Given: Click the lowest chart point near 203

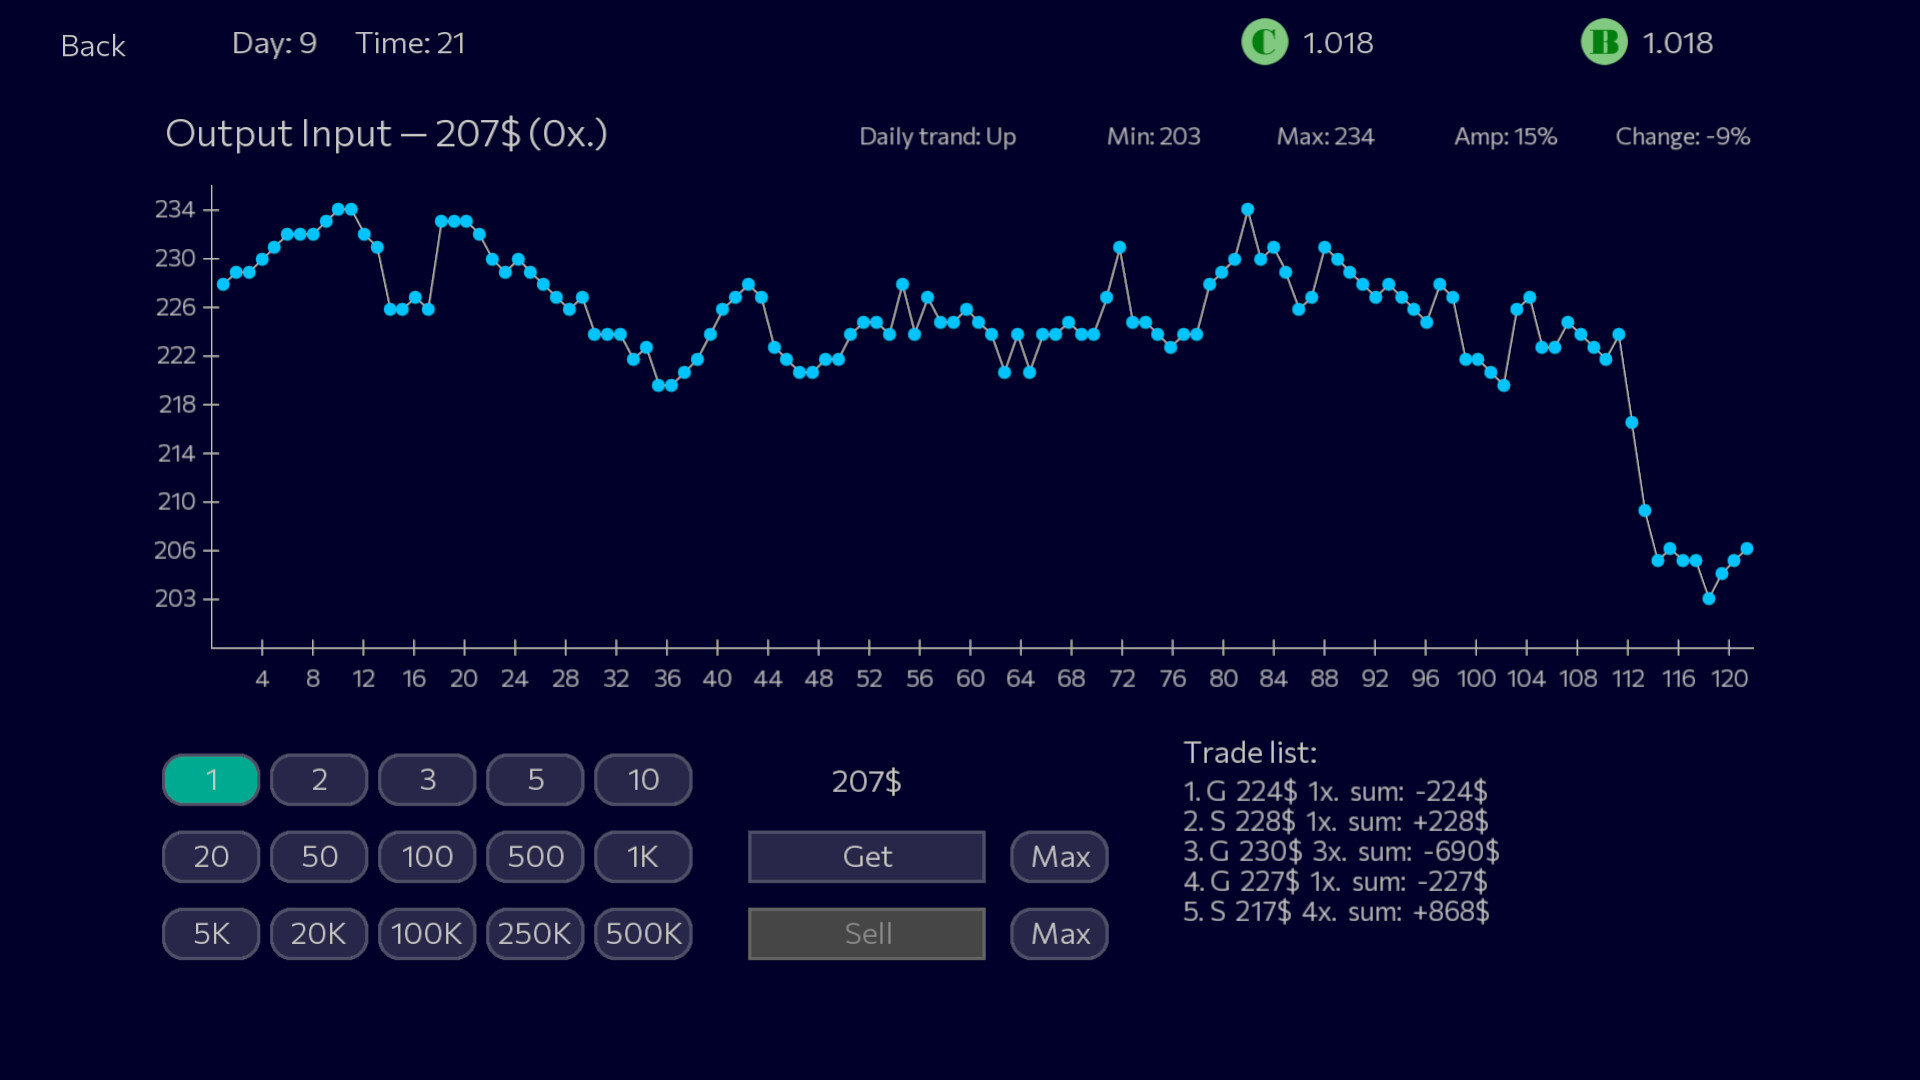Looking at the screenshot, I should (x=1707, y=598).
